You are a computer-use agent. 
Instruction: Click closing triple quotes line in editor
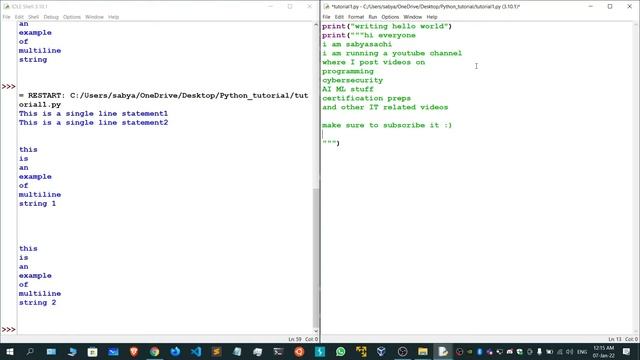click(331, 143)
